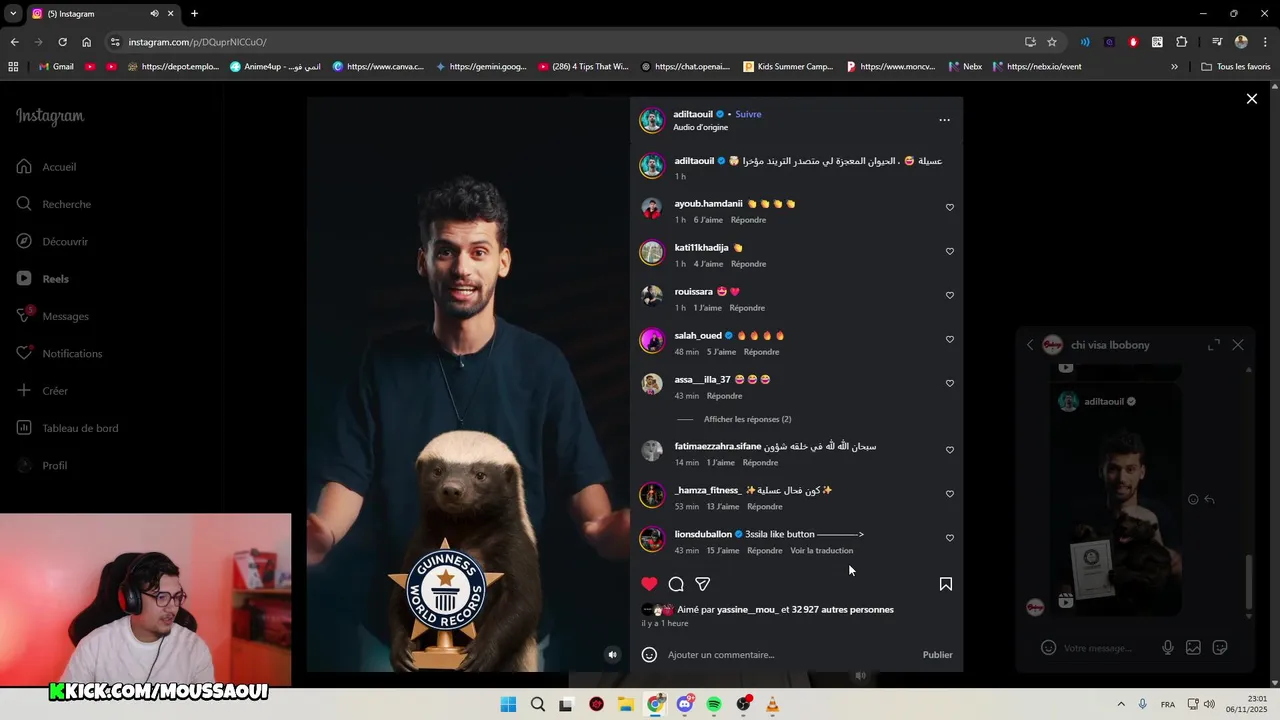Reload the browser page
The image size is (1280, 720).
click(x=62, y=42)
